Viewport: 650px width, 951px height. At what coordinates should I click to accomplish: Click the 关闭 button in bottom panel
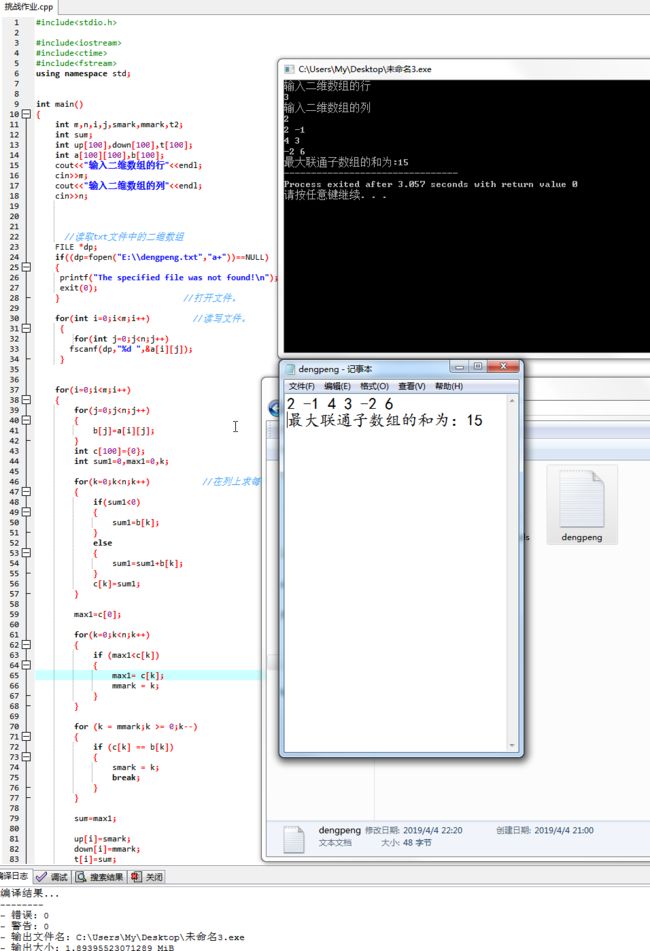click(x=147, y=877)
